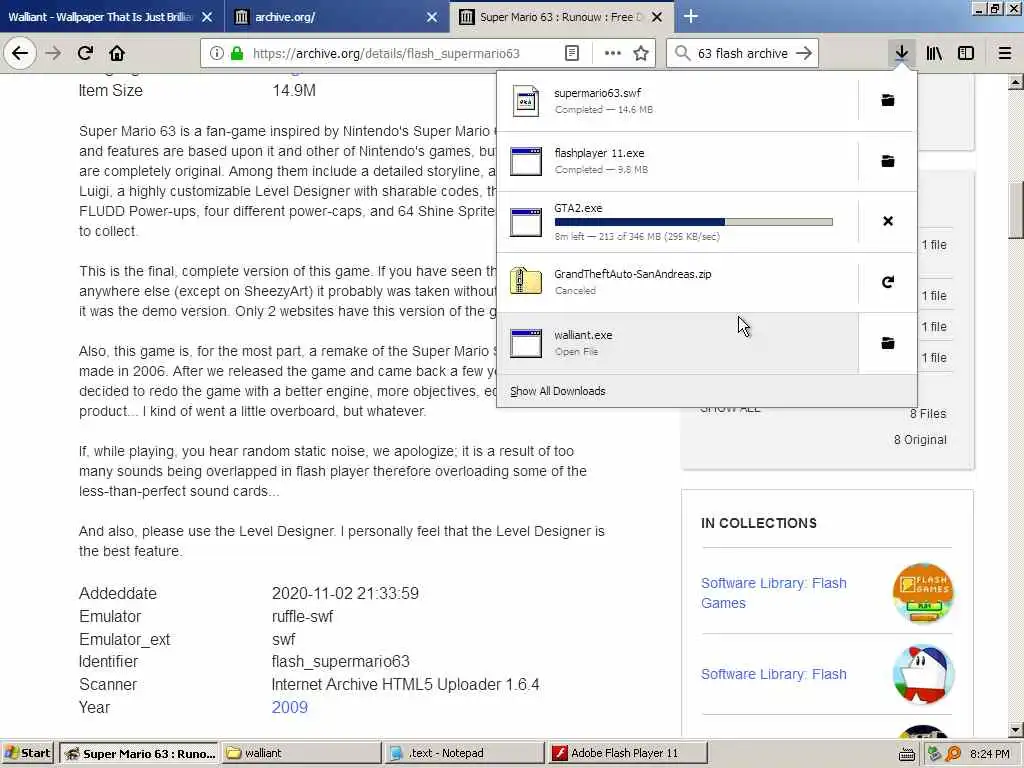Image resolution: width=1024 pixels, height=768 pixels.
Task: Toggle reader view icon in address bar
Action: [x=571, y=53]
